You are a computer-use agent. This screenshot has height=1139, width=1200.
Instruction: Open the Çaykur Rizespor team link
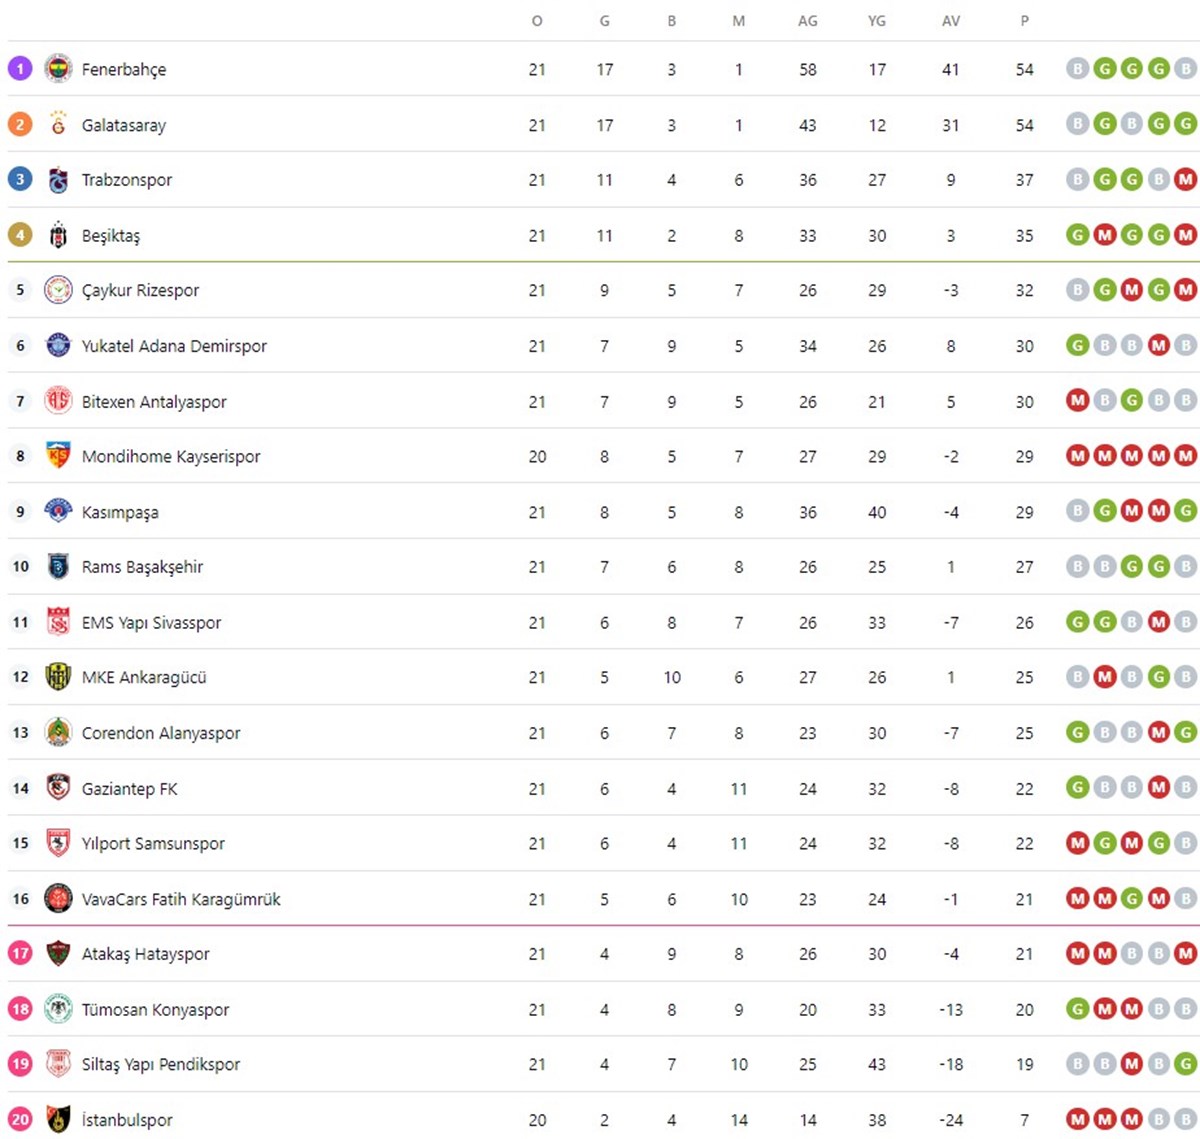140,291
